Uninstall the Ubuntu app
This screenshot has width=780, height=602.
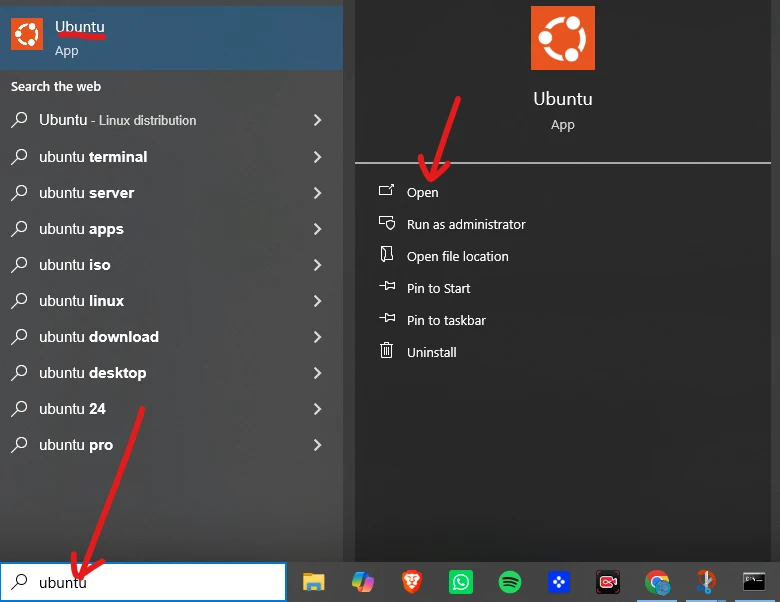tap(431, 352)
